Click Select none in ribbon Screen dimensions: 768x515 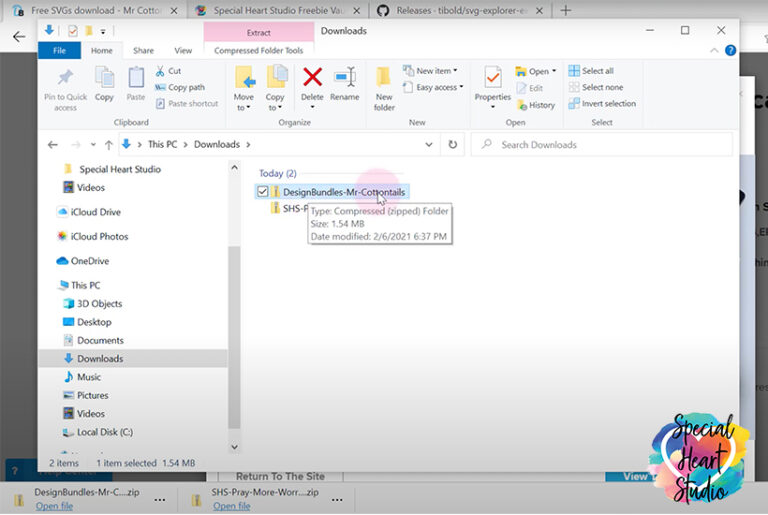coord(596,87)
